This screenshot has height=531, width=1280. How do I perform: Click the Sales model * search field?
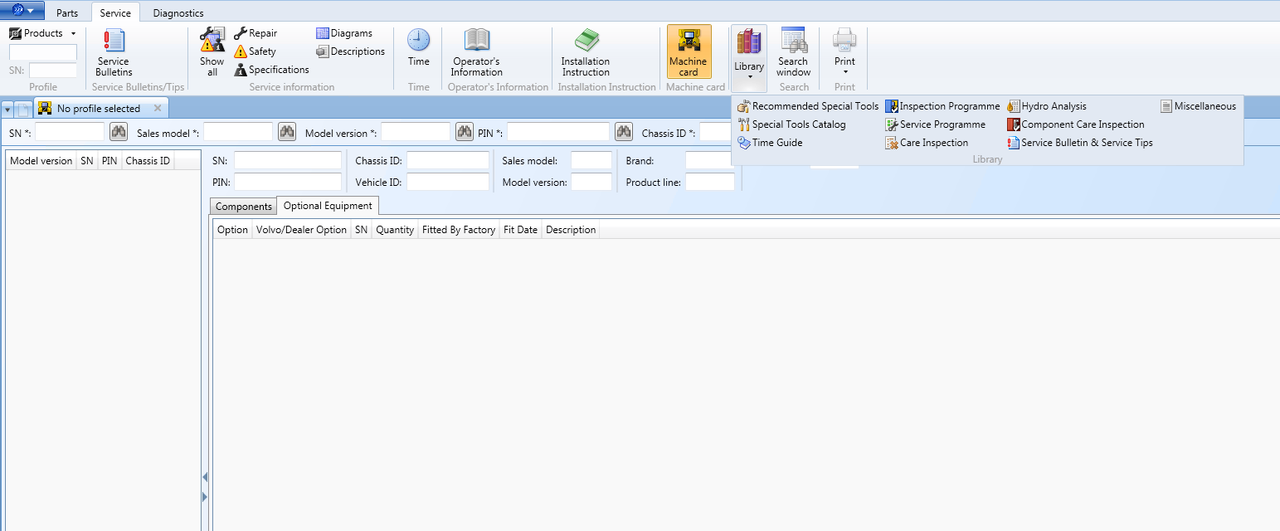(x=238, y=132)
